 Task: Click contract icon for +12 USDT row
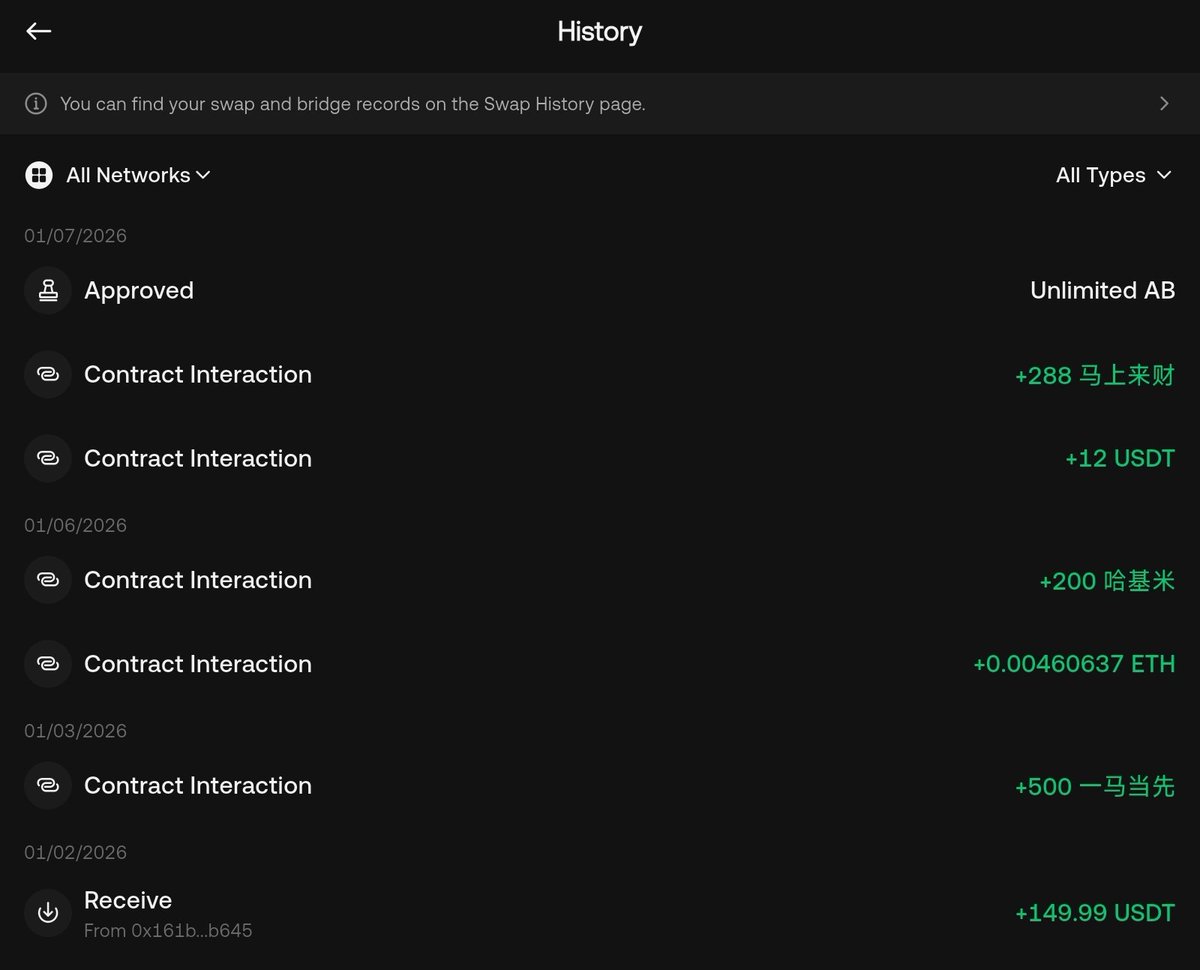pyautogui.click(x=48, y=459)
